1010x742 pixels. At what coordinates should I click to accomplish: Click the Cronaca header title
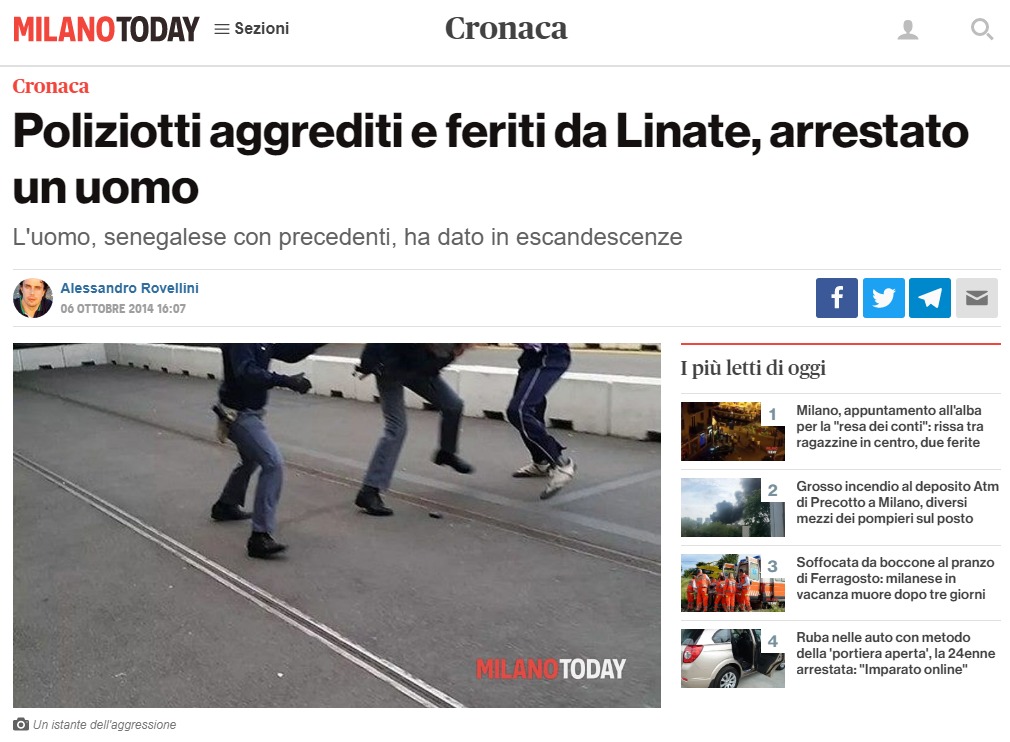[x=506, y=28]
